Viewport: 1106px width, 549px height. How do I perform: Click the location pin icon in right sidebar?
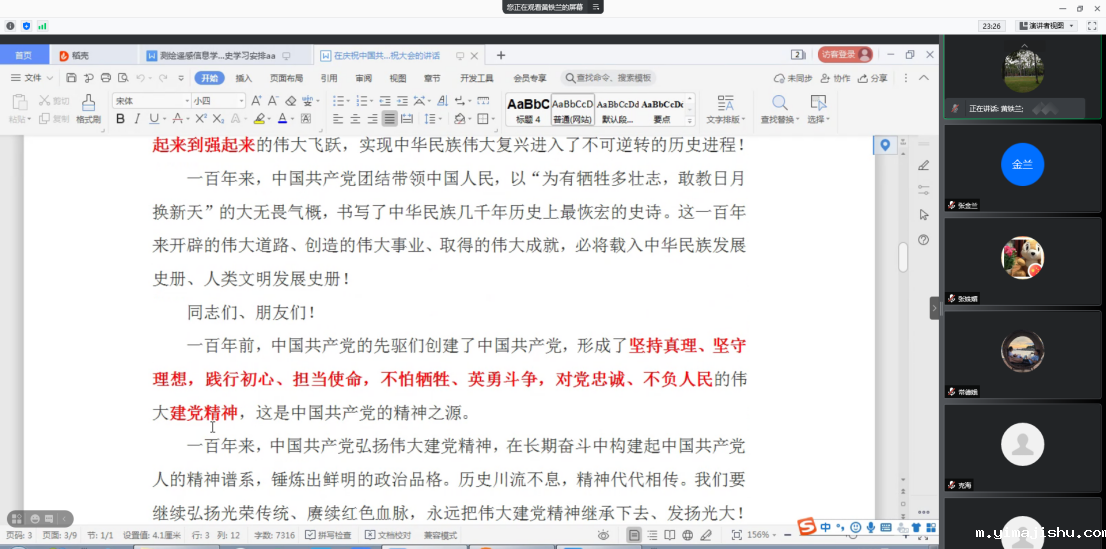[885, 146]
